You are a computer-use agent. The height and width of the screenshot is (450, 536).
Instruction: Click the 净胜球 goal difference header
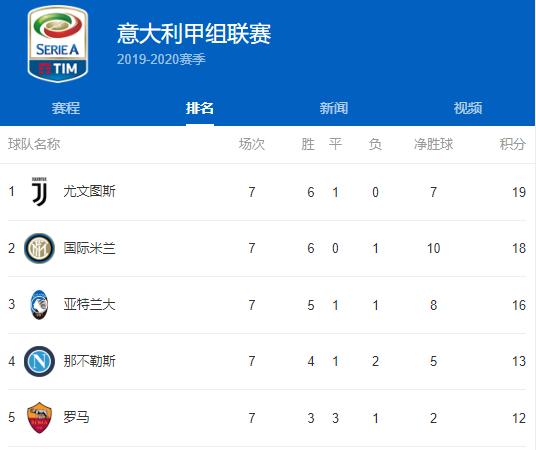(x=433, y=144)
